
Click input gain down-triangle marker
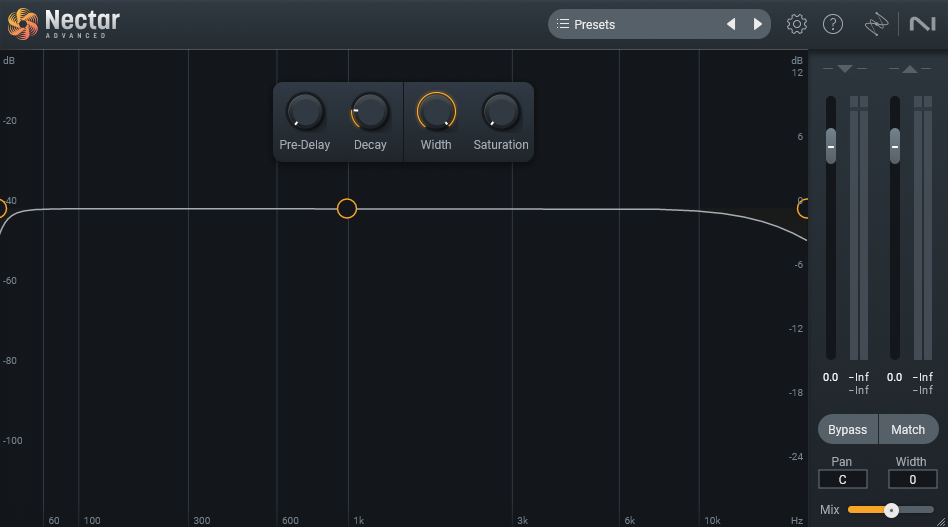tap(845, 69)
